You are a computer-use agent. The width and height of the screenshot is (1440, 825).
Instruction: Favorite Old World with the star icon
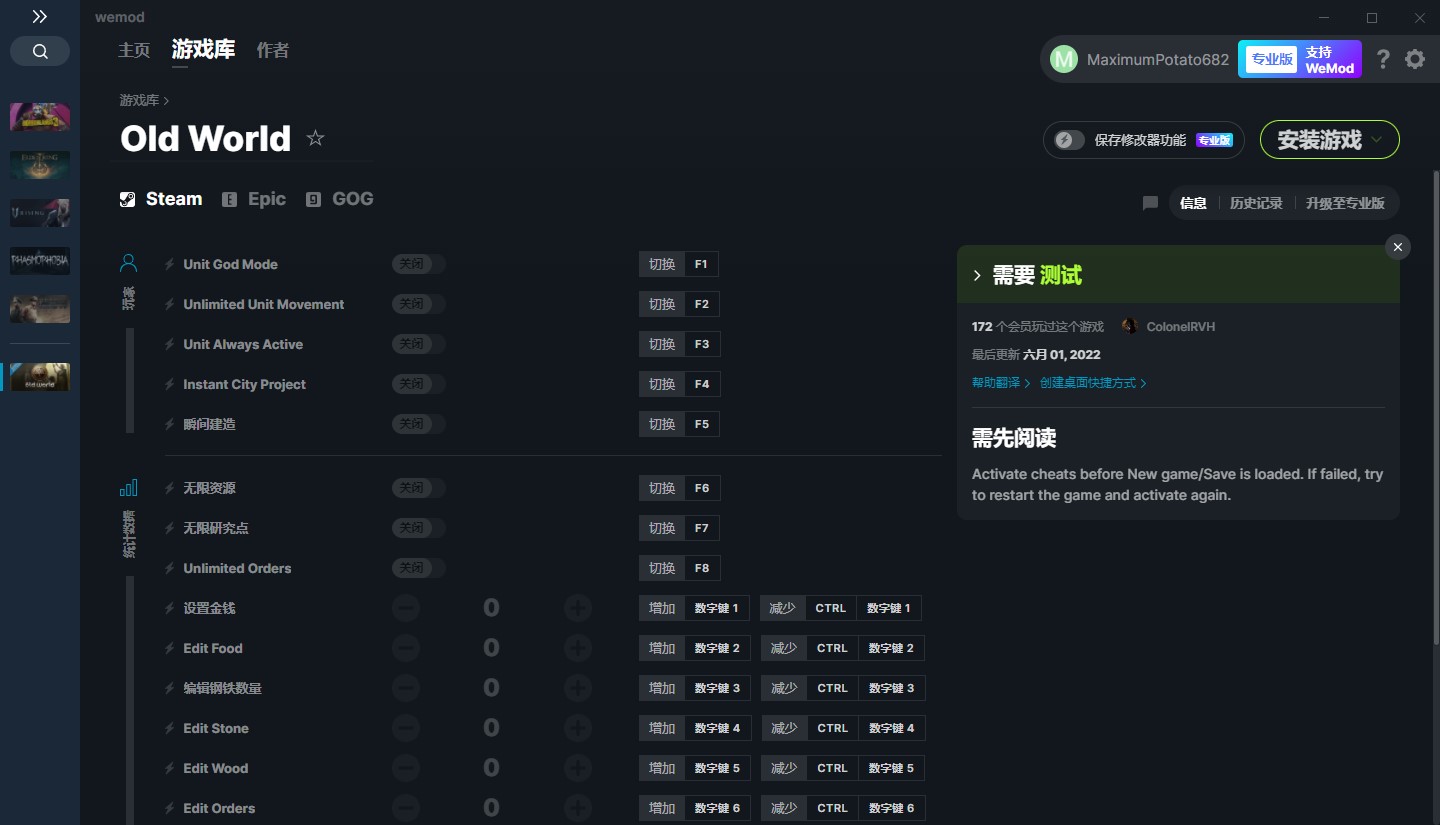point(315,138)
